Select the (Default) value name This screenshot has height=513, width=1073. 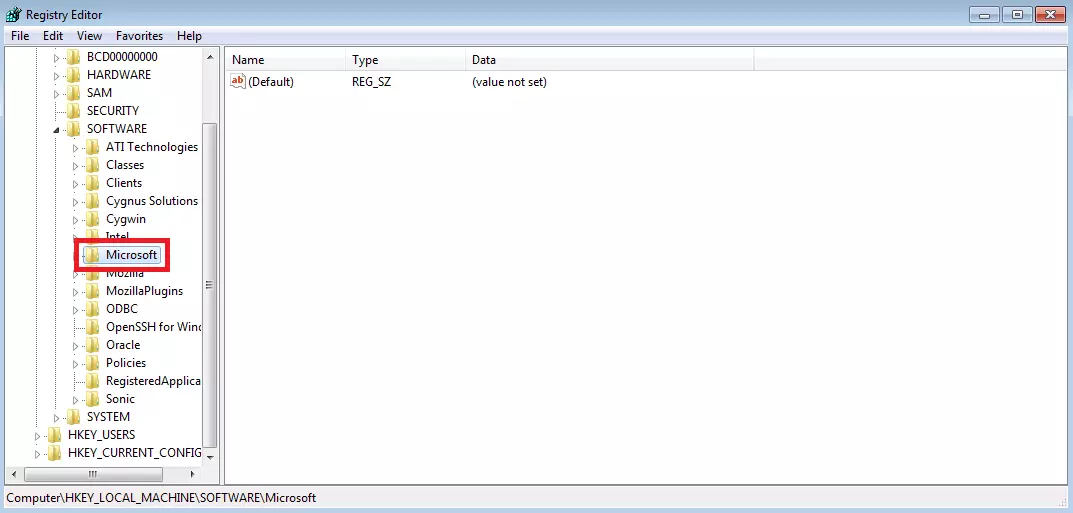pyautogui.click(x=271, y=82)
